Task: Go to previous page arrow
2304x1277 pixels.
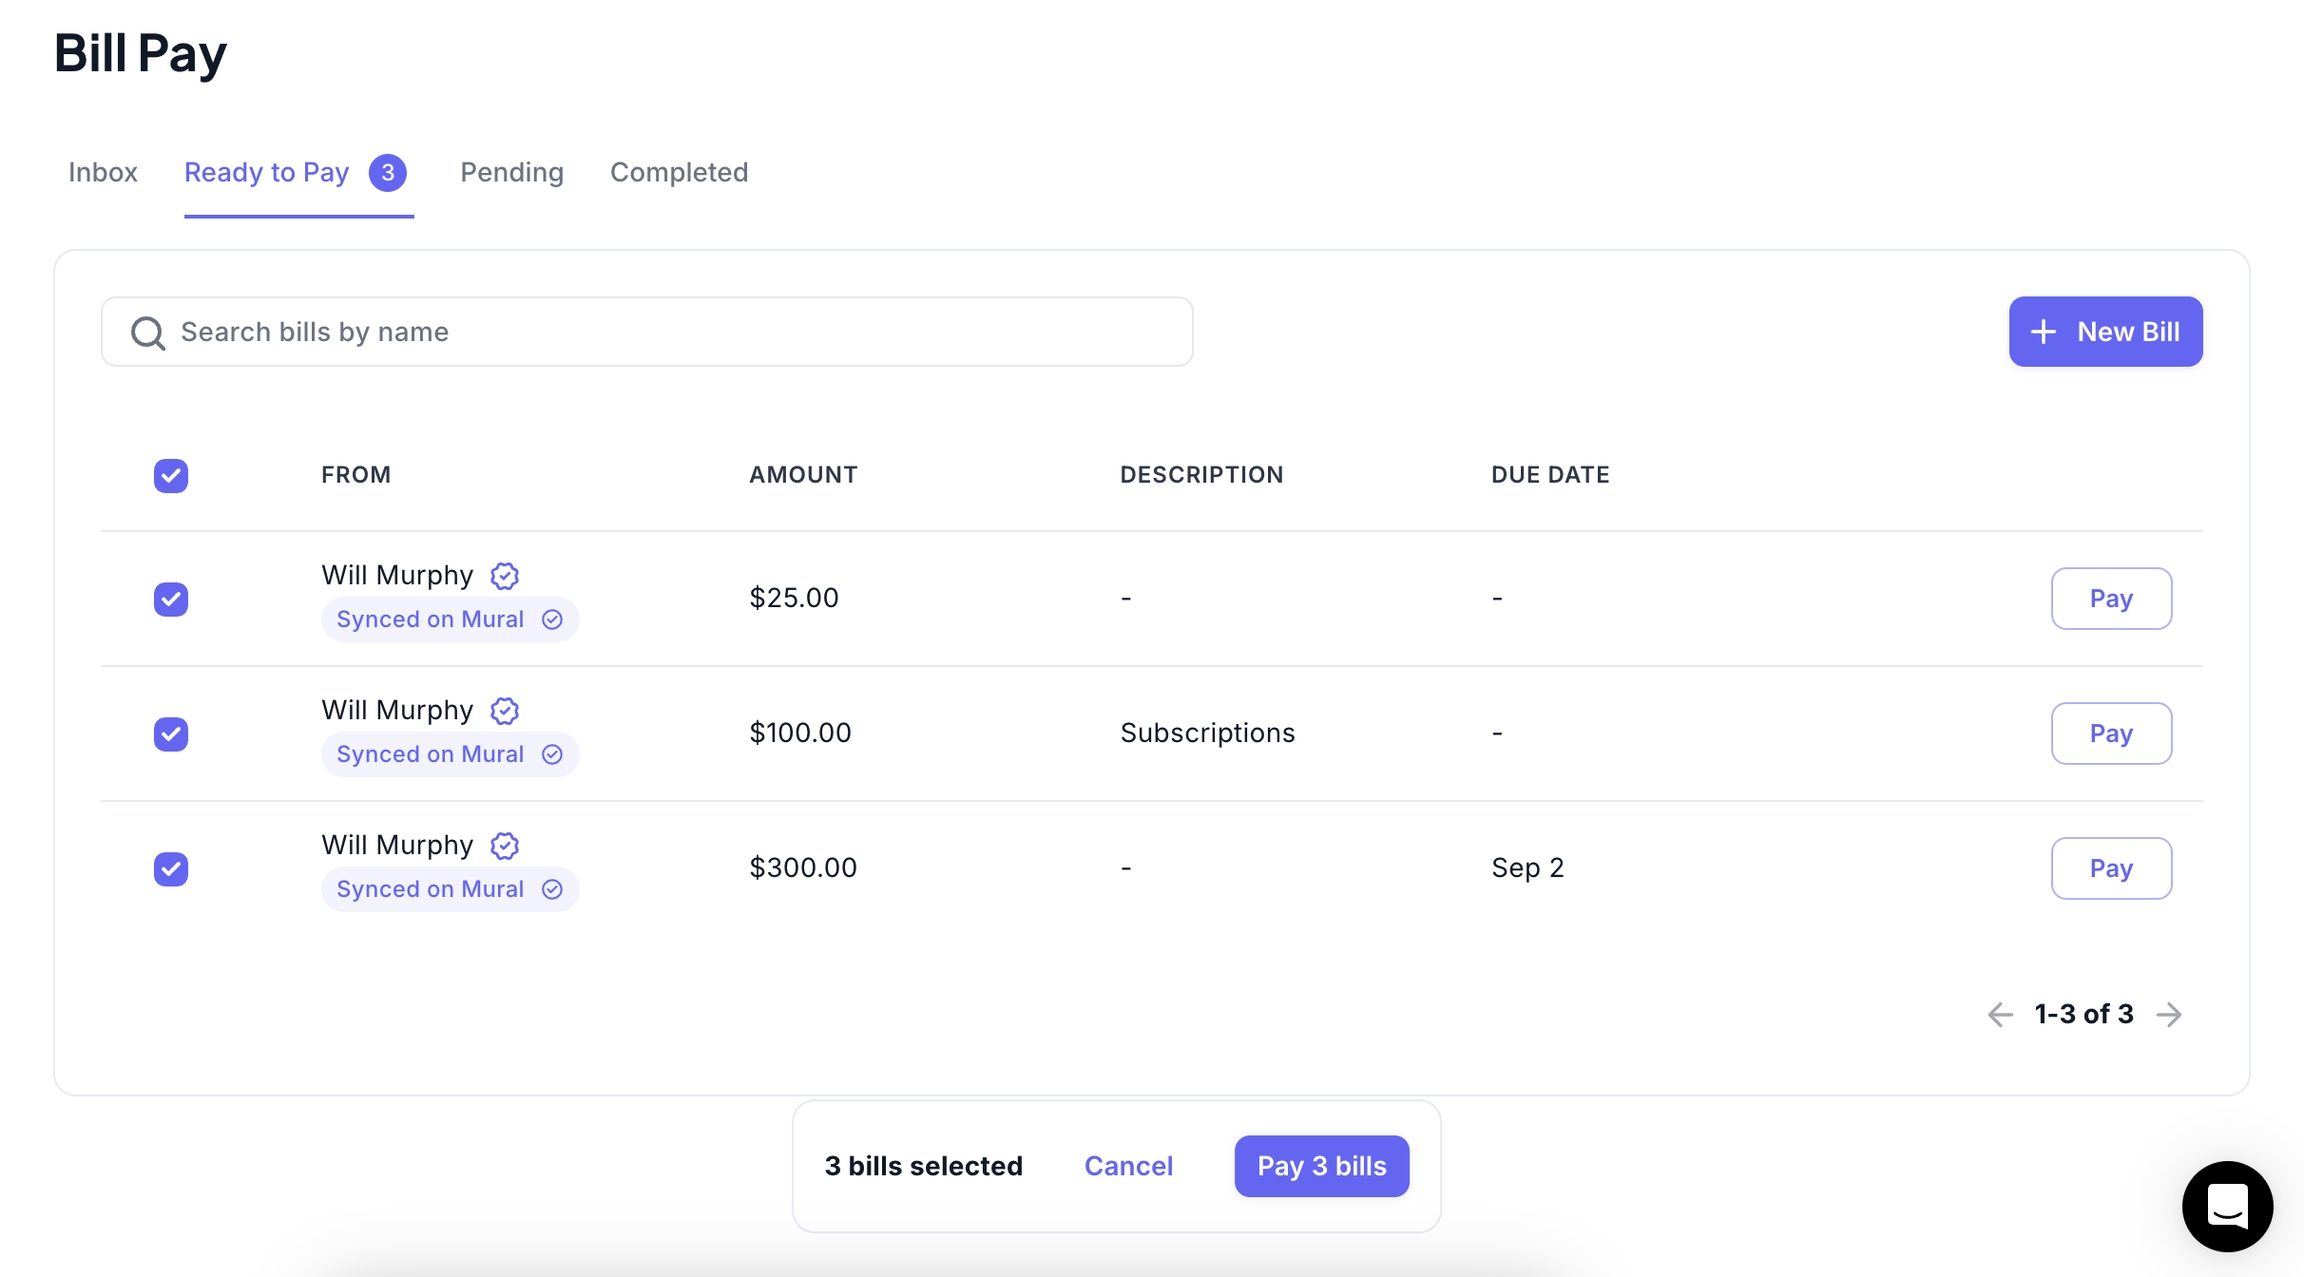Action: pos(1999,1014)
